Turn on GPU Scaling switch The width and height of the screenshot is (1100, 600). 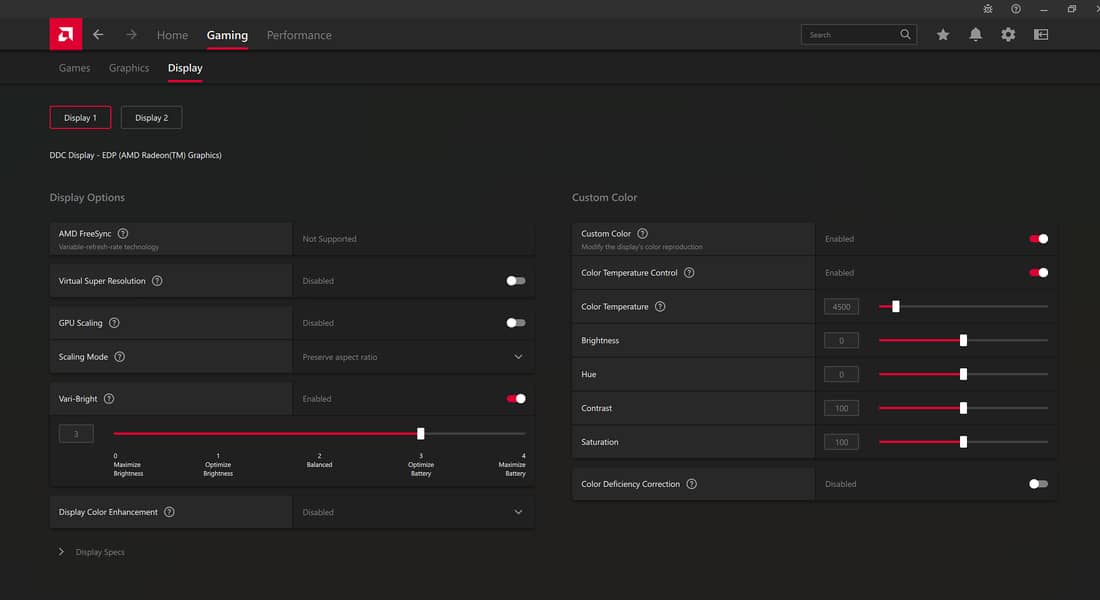click(x=515, y=323)
